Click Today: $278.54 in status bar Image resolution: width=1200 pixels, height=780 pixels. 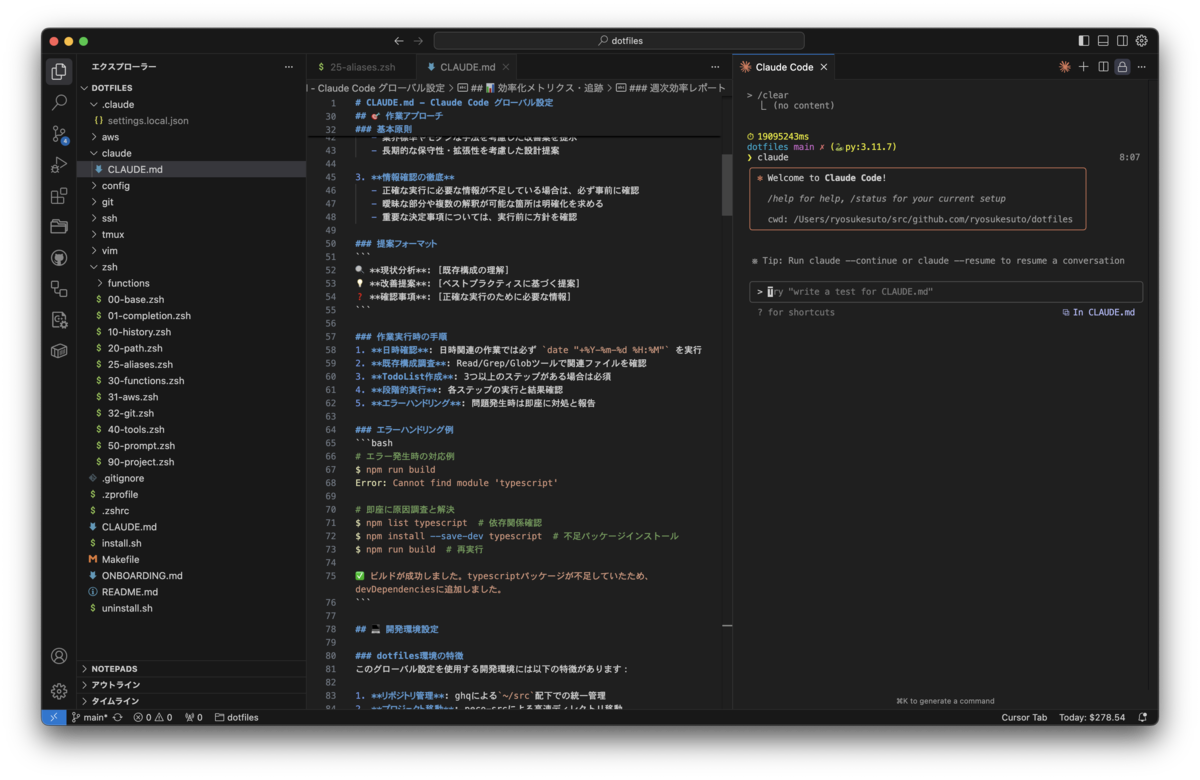tap(1092, 717)
